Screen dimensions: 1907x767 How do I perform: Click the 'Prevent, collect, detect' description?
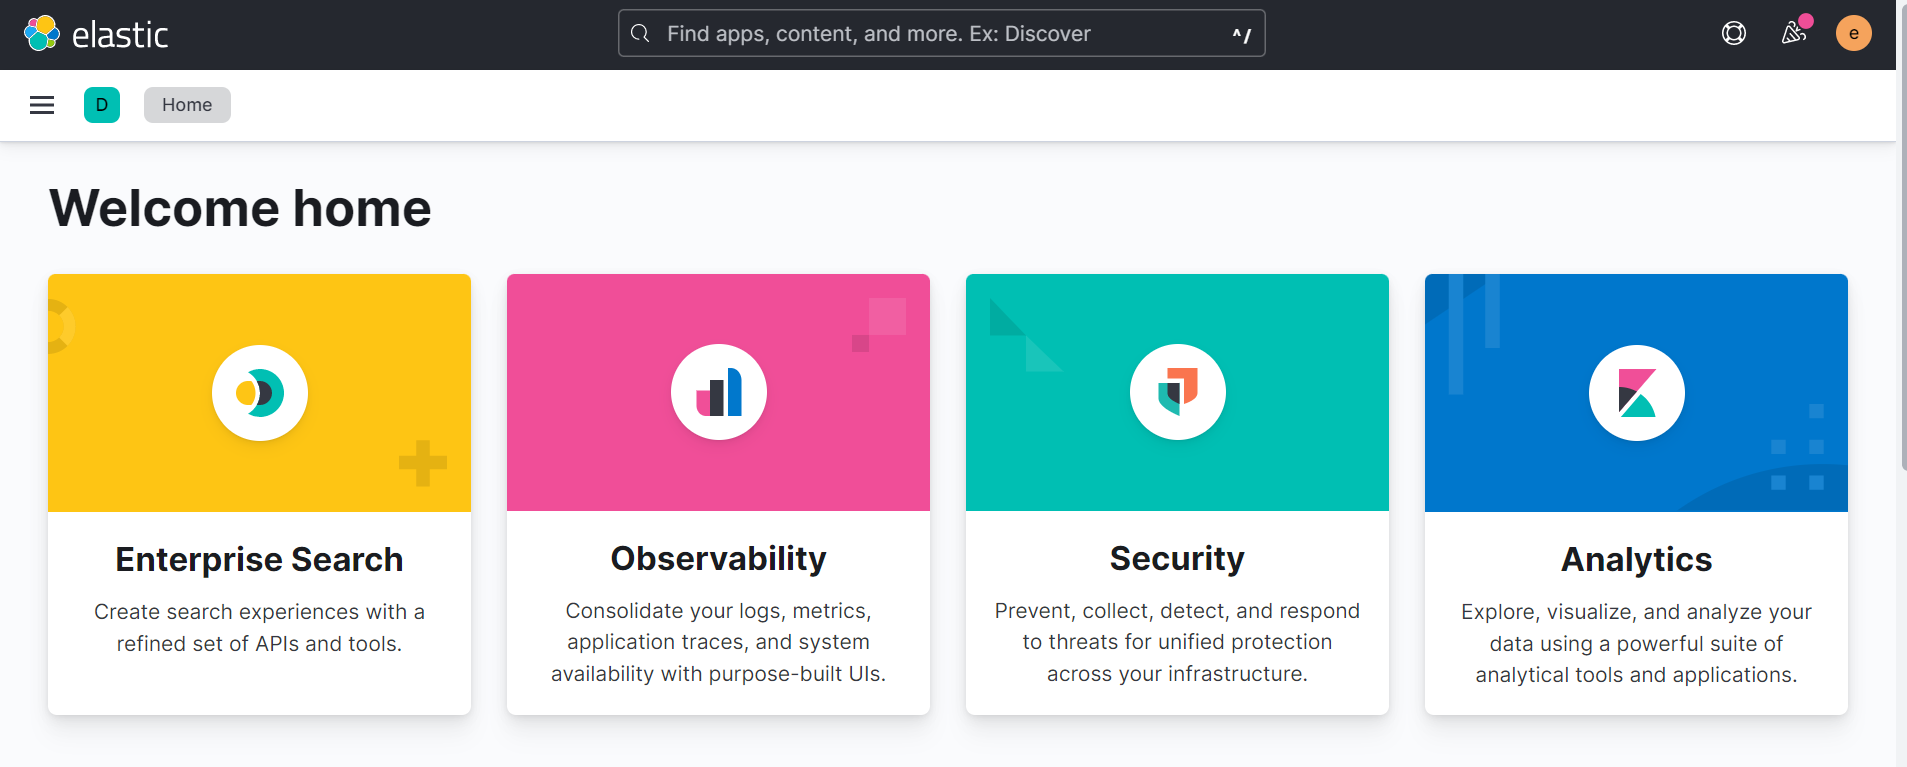coord(1177,642)
